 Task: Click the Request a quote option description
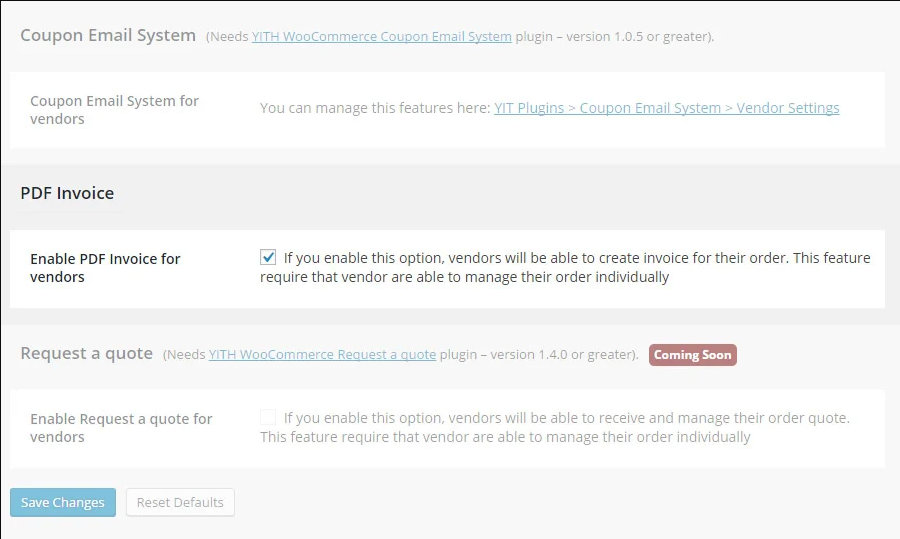[x=555, y=428]
